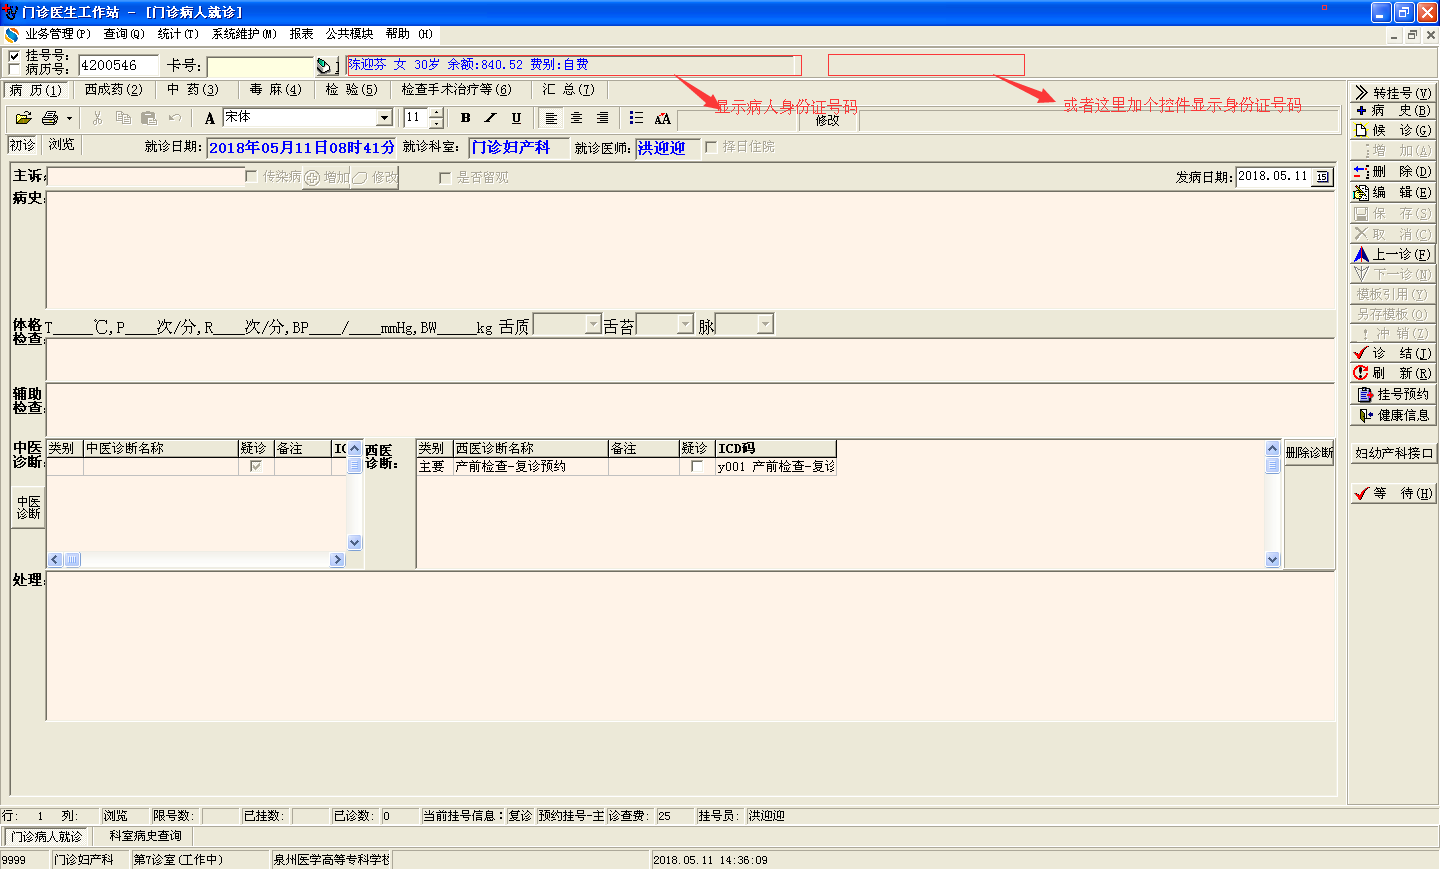Switch to the 检验(5) tab
Screen dimensions: 1440x869
coord(352,90)
